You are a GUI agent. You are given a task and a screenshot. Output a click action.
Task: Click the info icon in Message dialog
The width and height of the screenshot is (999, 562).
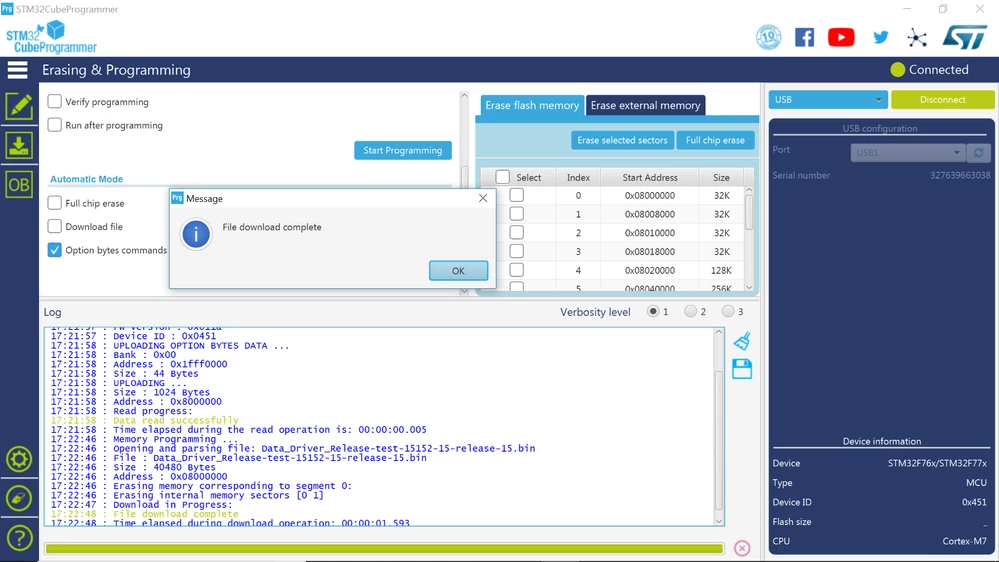tap(196, 234)
